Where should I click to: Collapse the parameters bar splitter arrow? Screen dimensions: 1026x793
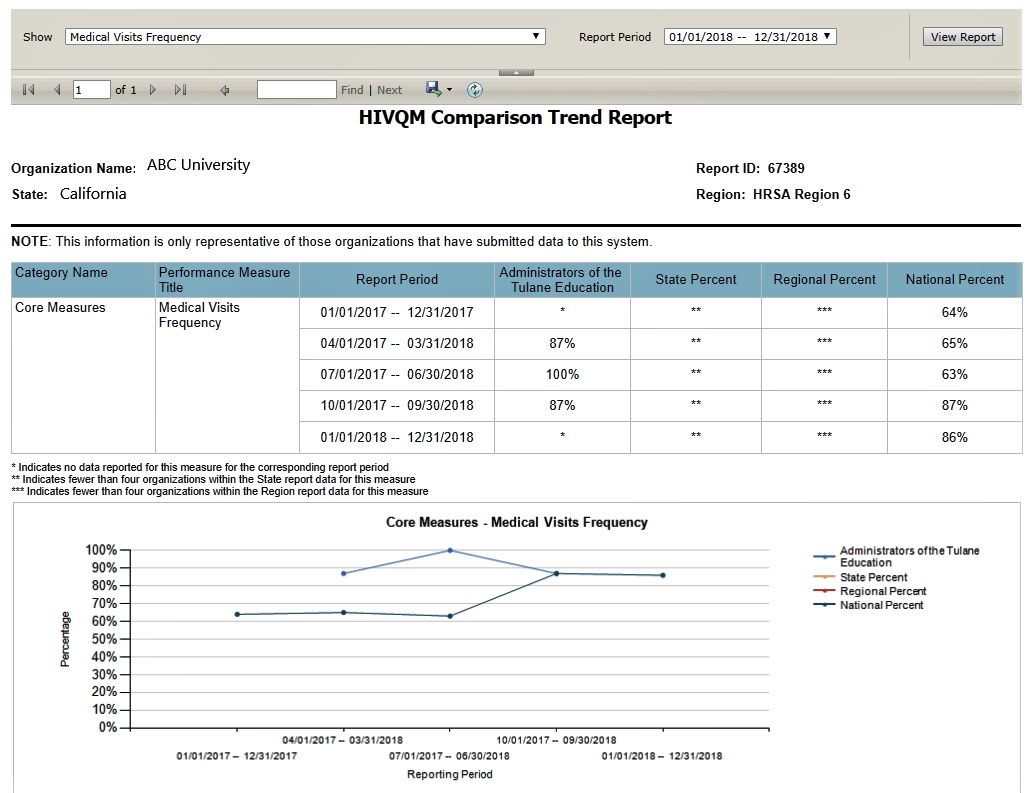516,72
